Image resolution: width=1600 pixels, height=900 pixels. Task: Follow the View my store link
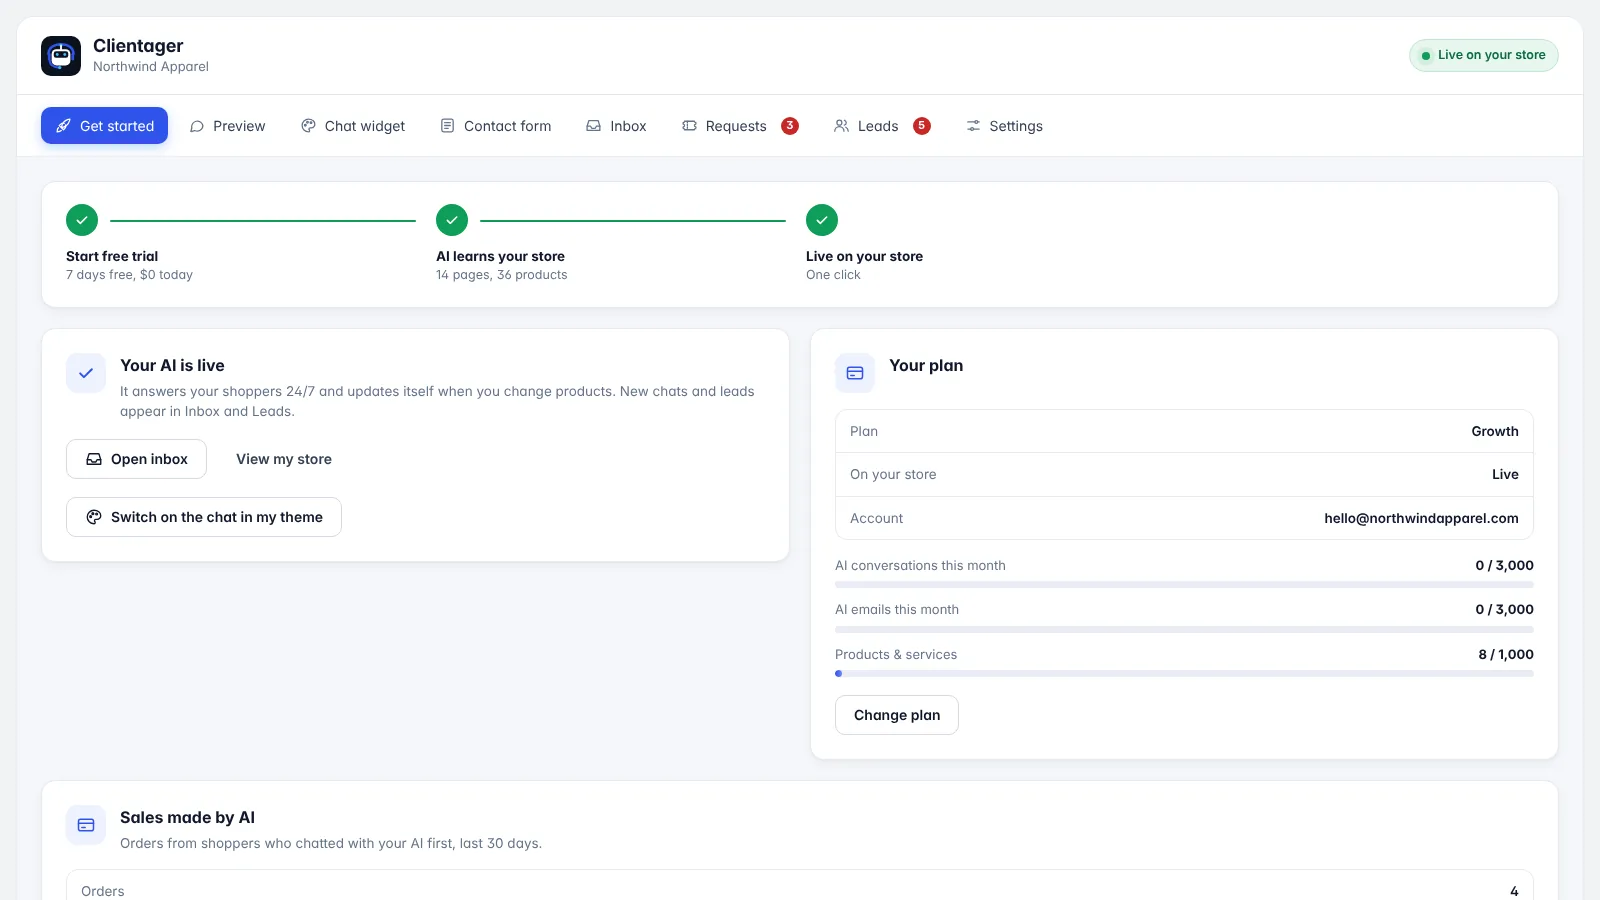(284, 459)
